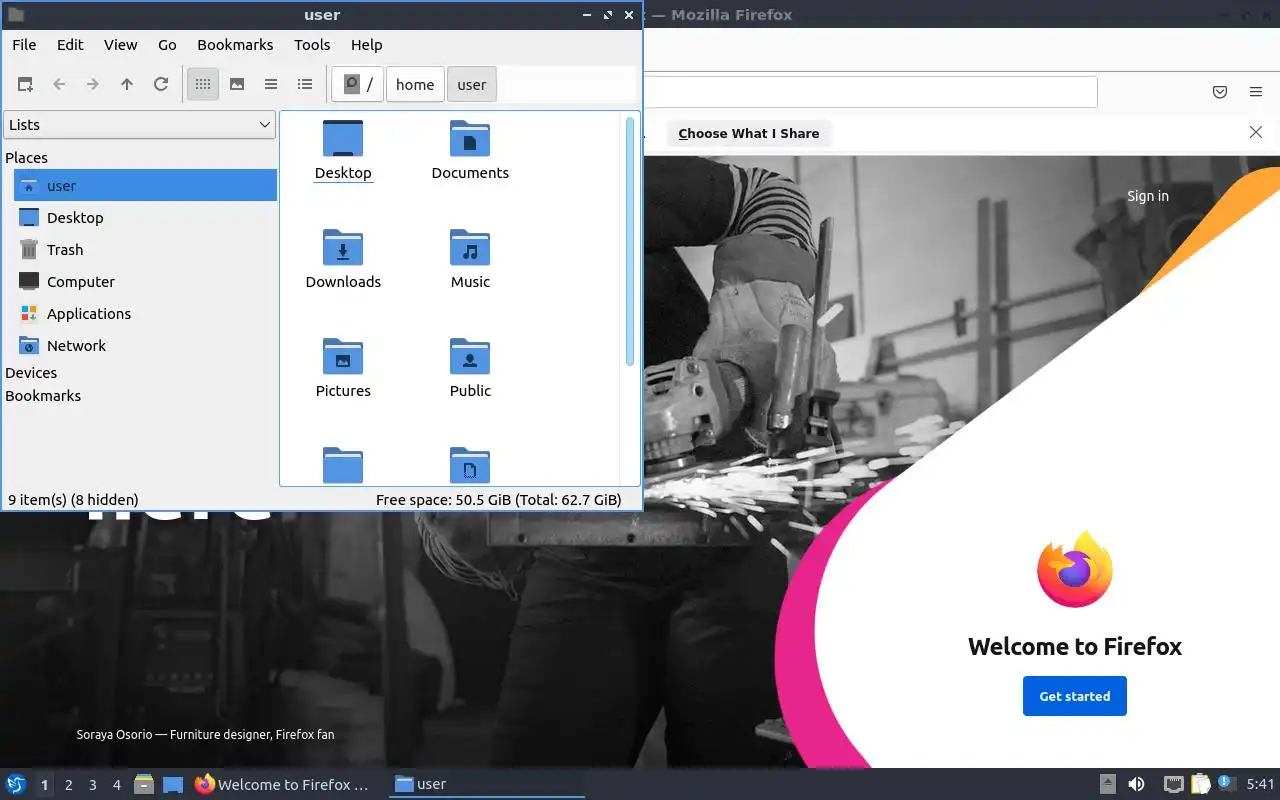The image size is (1280, 800).
Task: Click the 'user' path button
Action: tap(472, 85)
